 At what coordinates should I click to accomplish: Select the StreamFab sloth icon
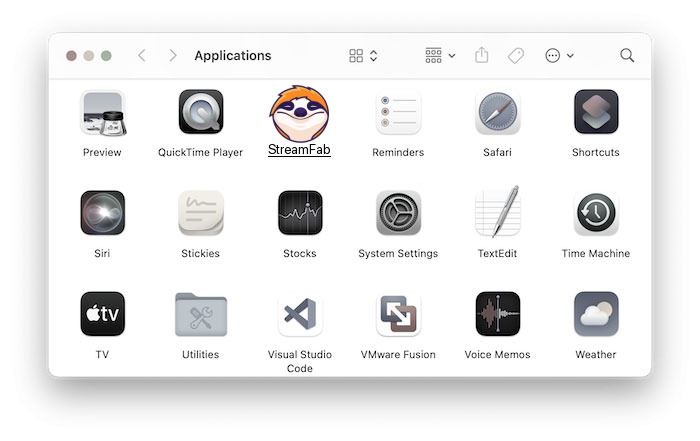point(299,113)
